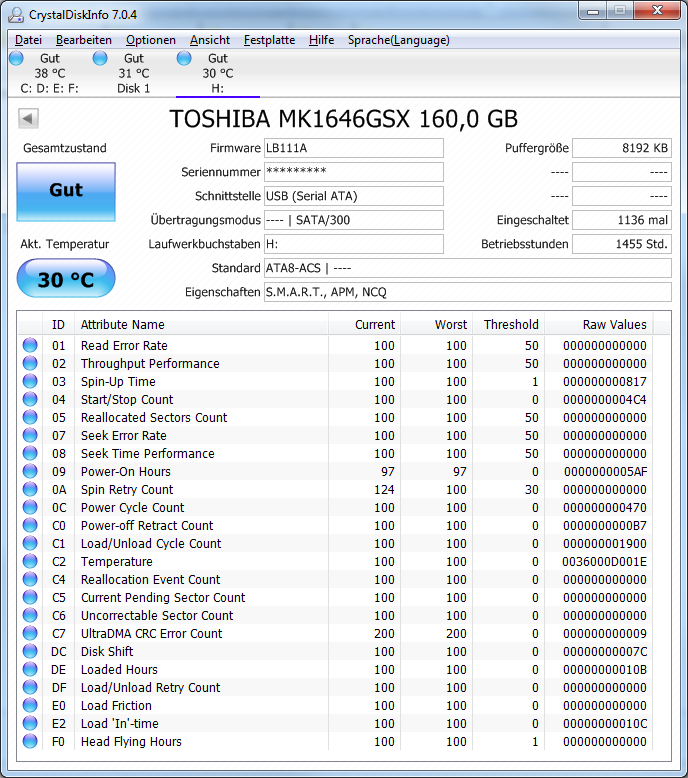Click the Übertragungsmodus field SATA/300
This screenshot has width=688, height=778.
point(354,220)
